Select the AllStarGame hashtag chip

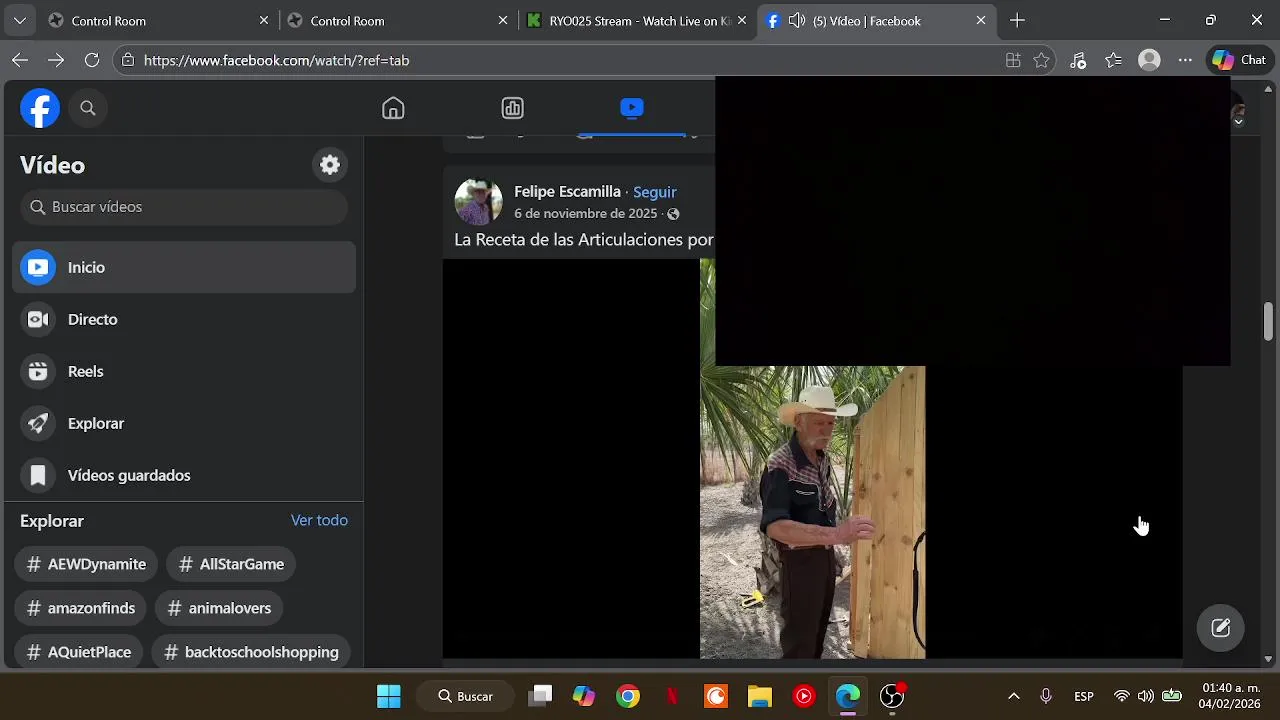(x=231, y=564)
